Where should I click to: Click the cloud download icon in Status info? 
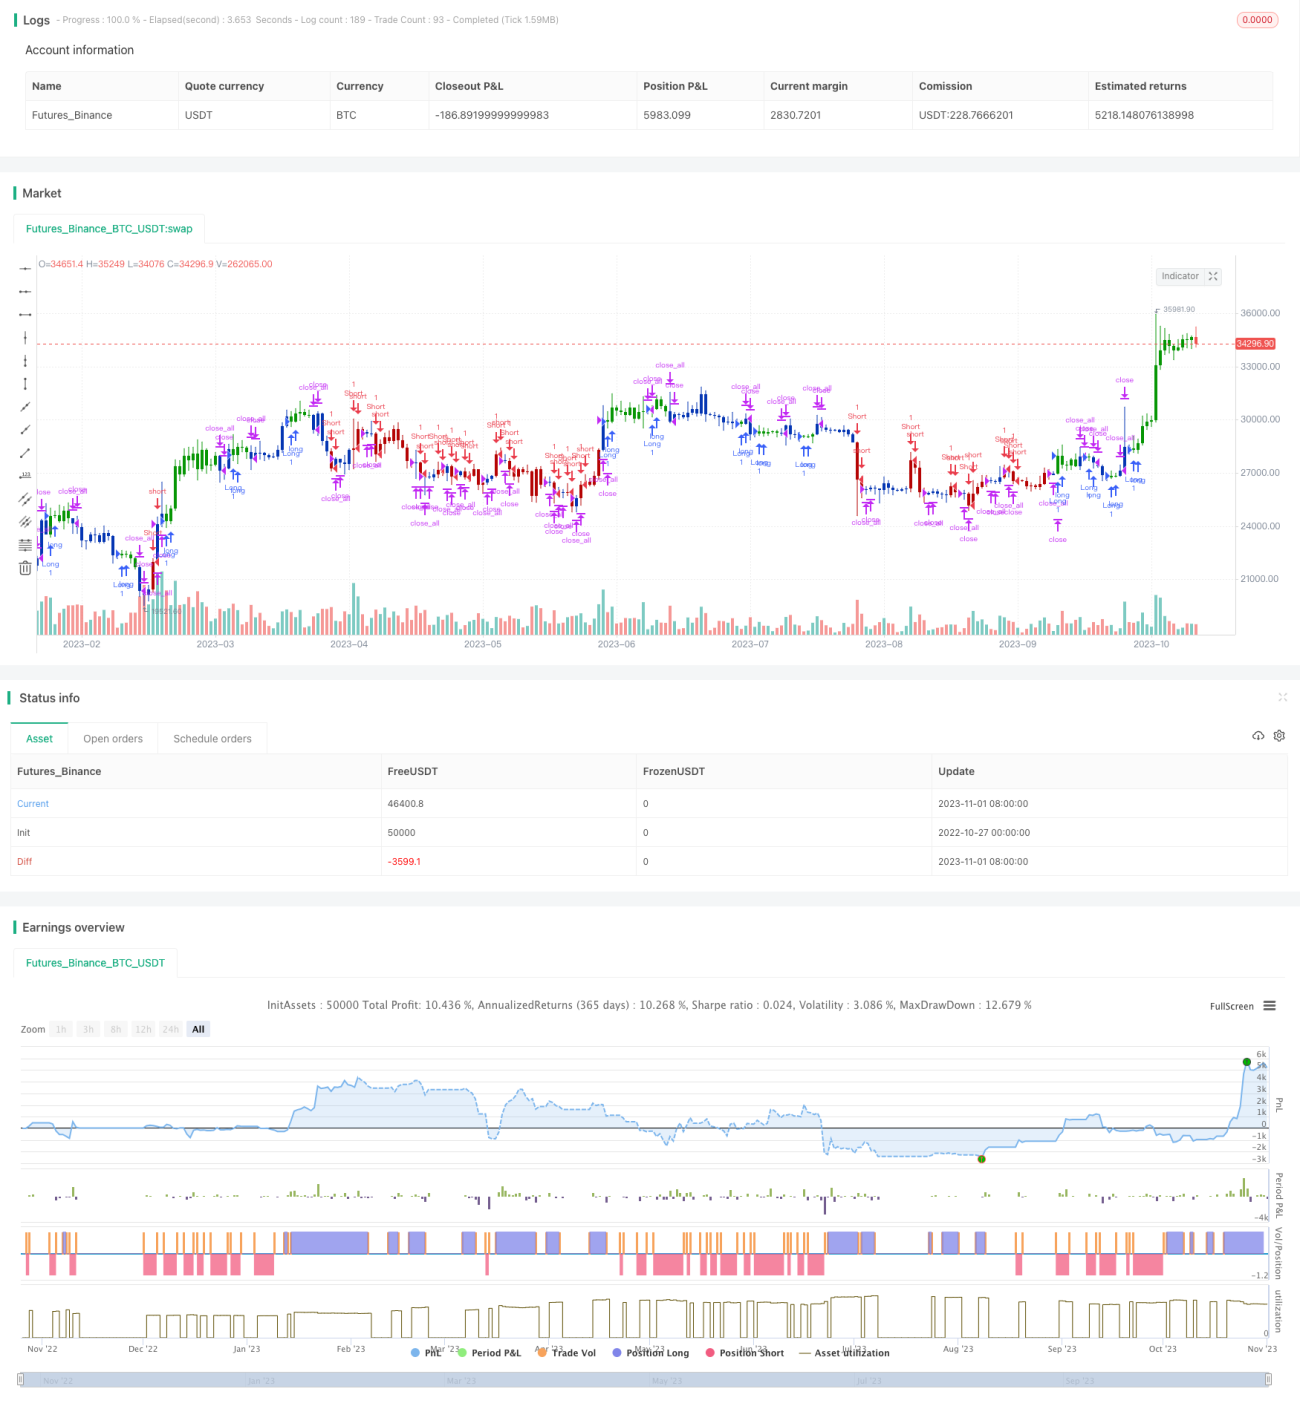[1258, 736]
